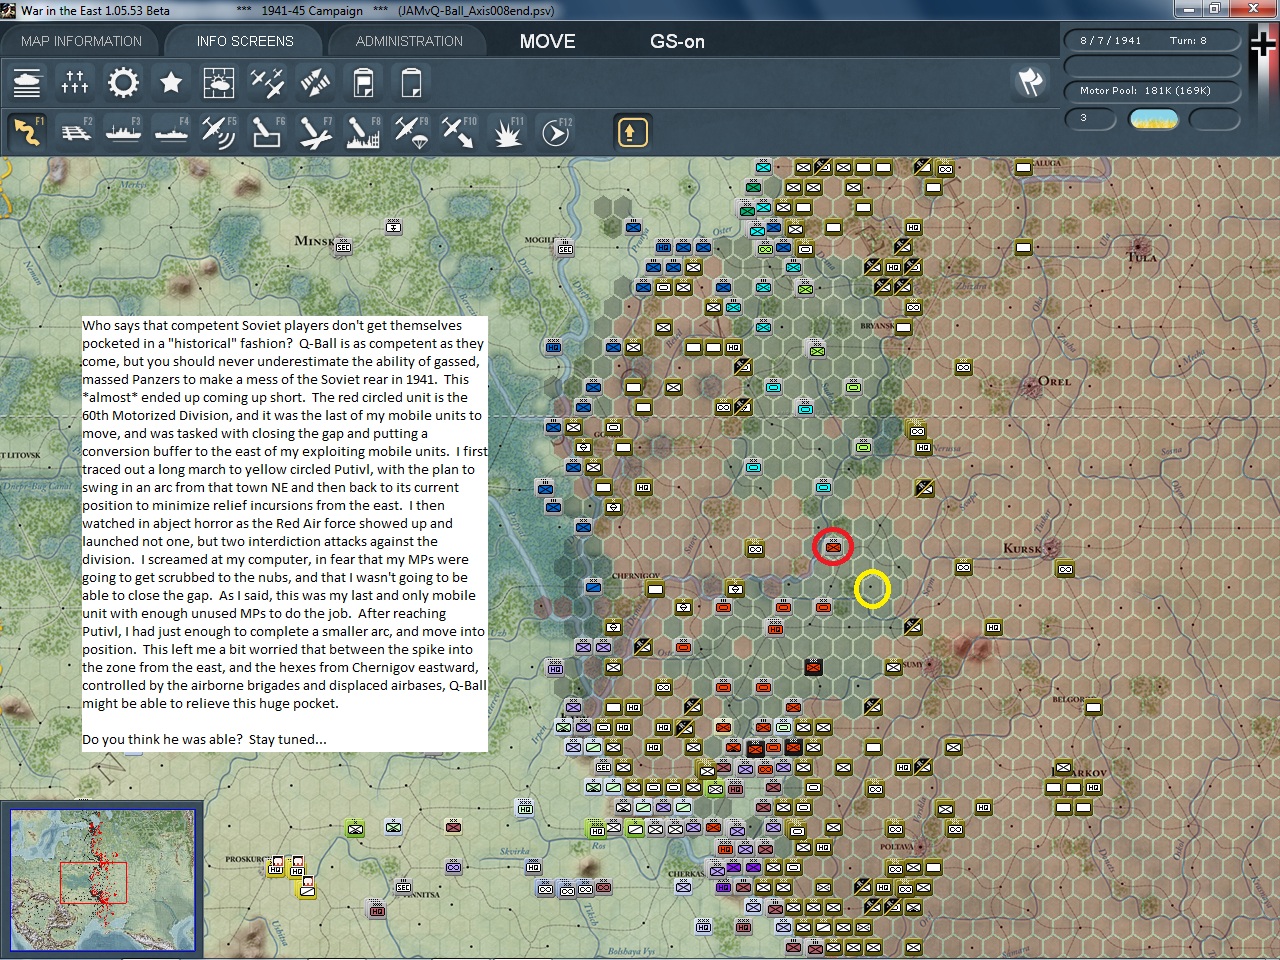
Task: Open the Losses screen with crosses icon
Action: [x=75, y=82]
